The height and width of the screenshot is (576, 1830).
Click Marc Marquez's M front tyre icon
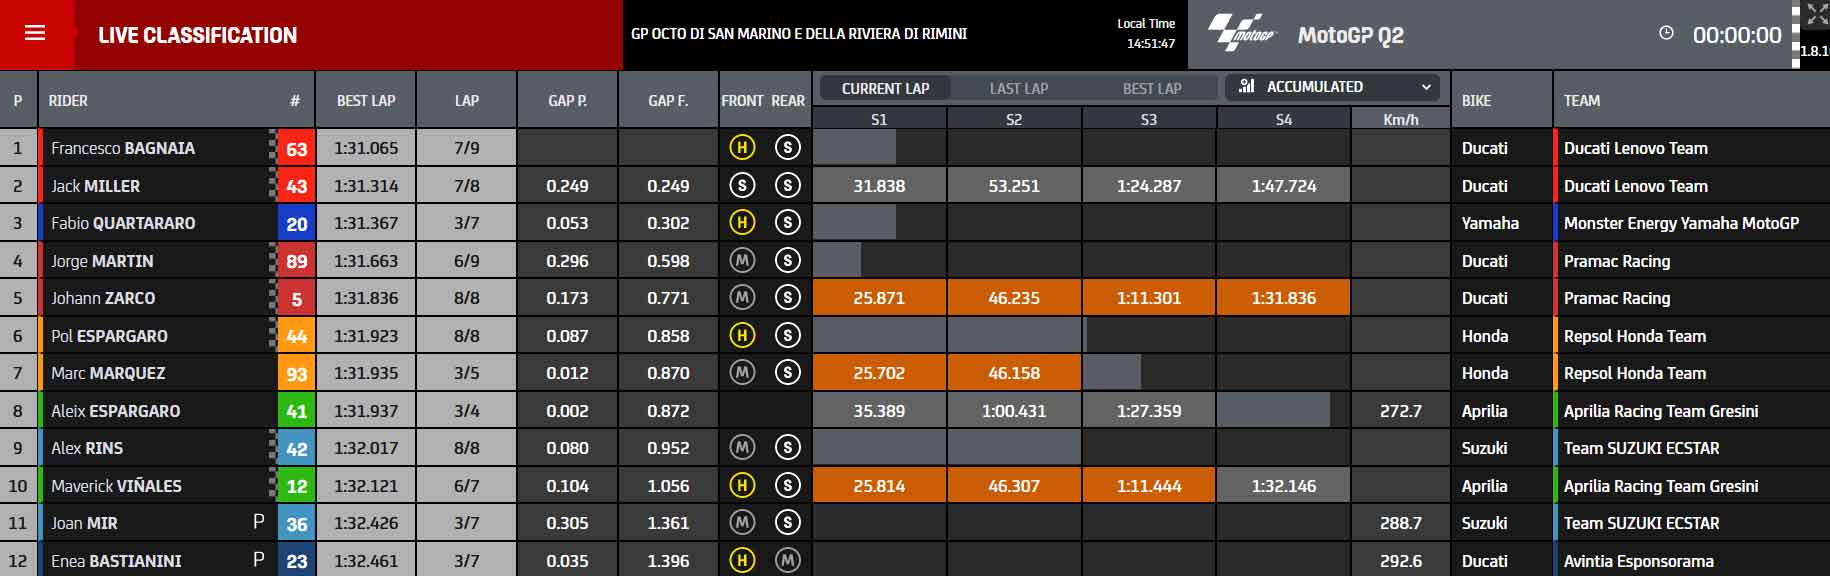pyautogui.click(x=742, y=373)
